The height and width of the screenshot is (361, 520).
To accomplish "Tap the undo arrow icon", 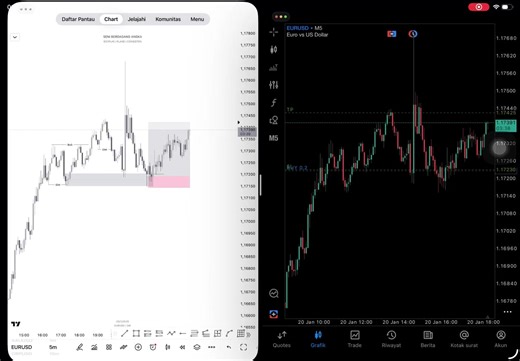I will click(229, 347).
